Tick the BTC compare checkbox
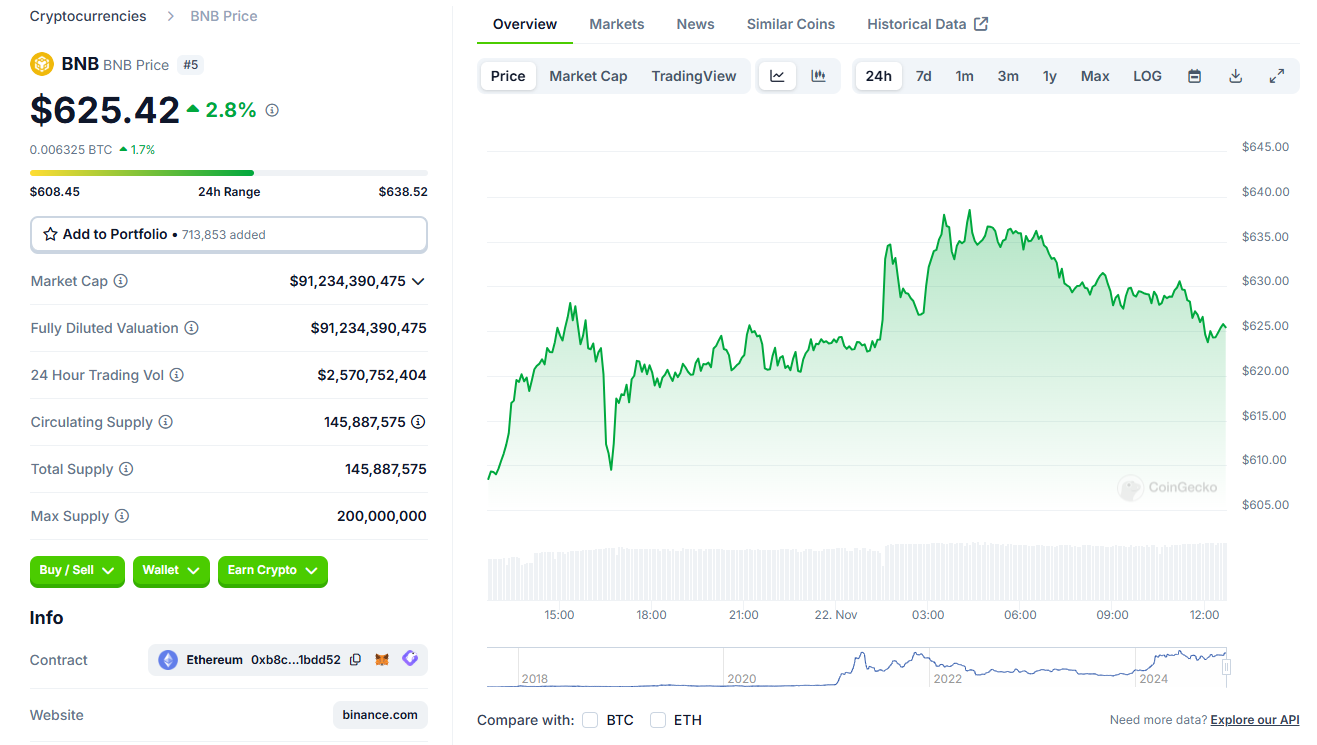 590,720
